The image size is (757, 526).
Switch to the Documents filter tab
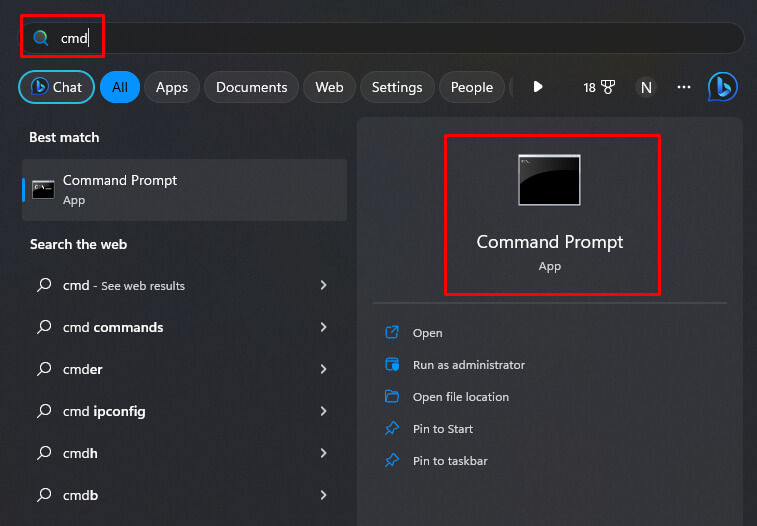click(x=252, y=87)
